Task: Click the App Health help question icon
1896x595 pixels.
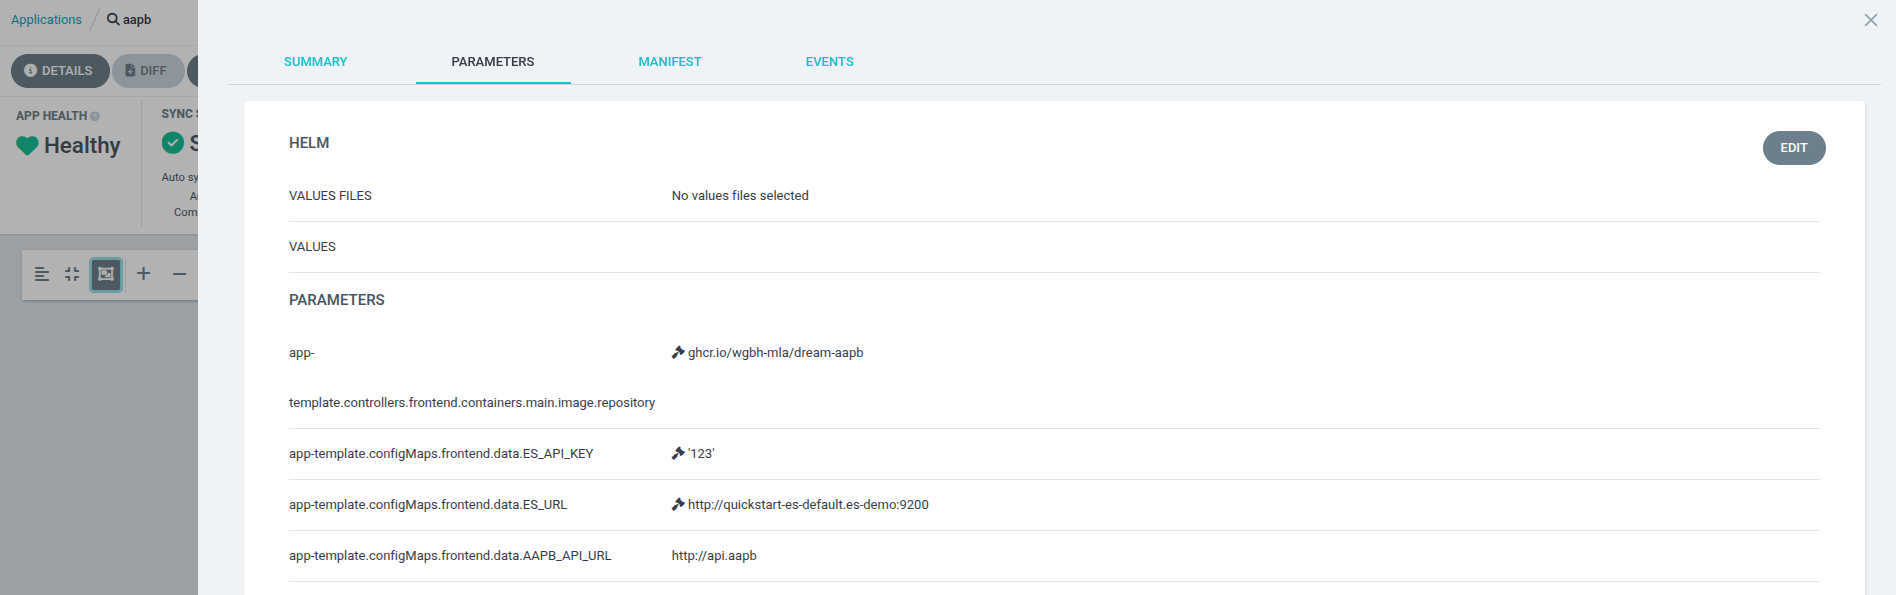Action: click(95, 116)
